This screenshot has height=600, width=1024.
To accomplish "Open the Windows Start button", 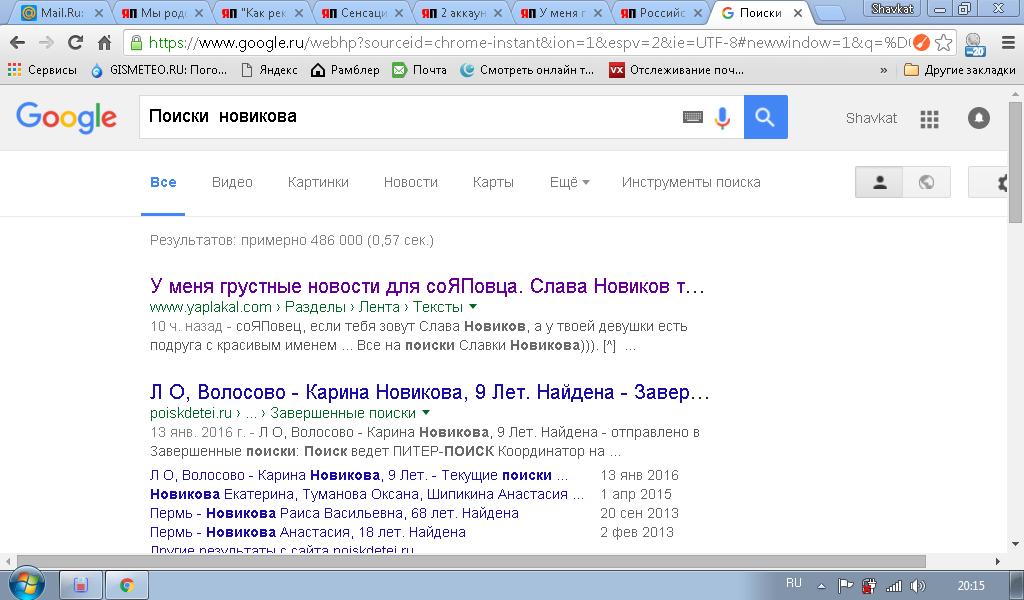I will (27, 584).
